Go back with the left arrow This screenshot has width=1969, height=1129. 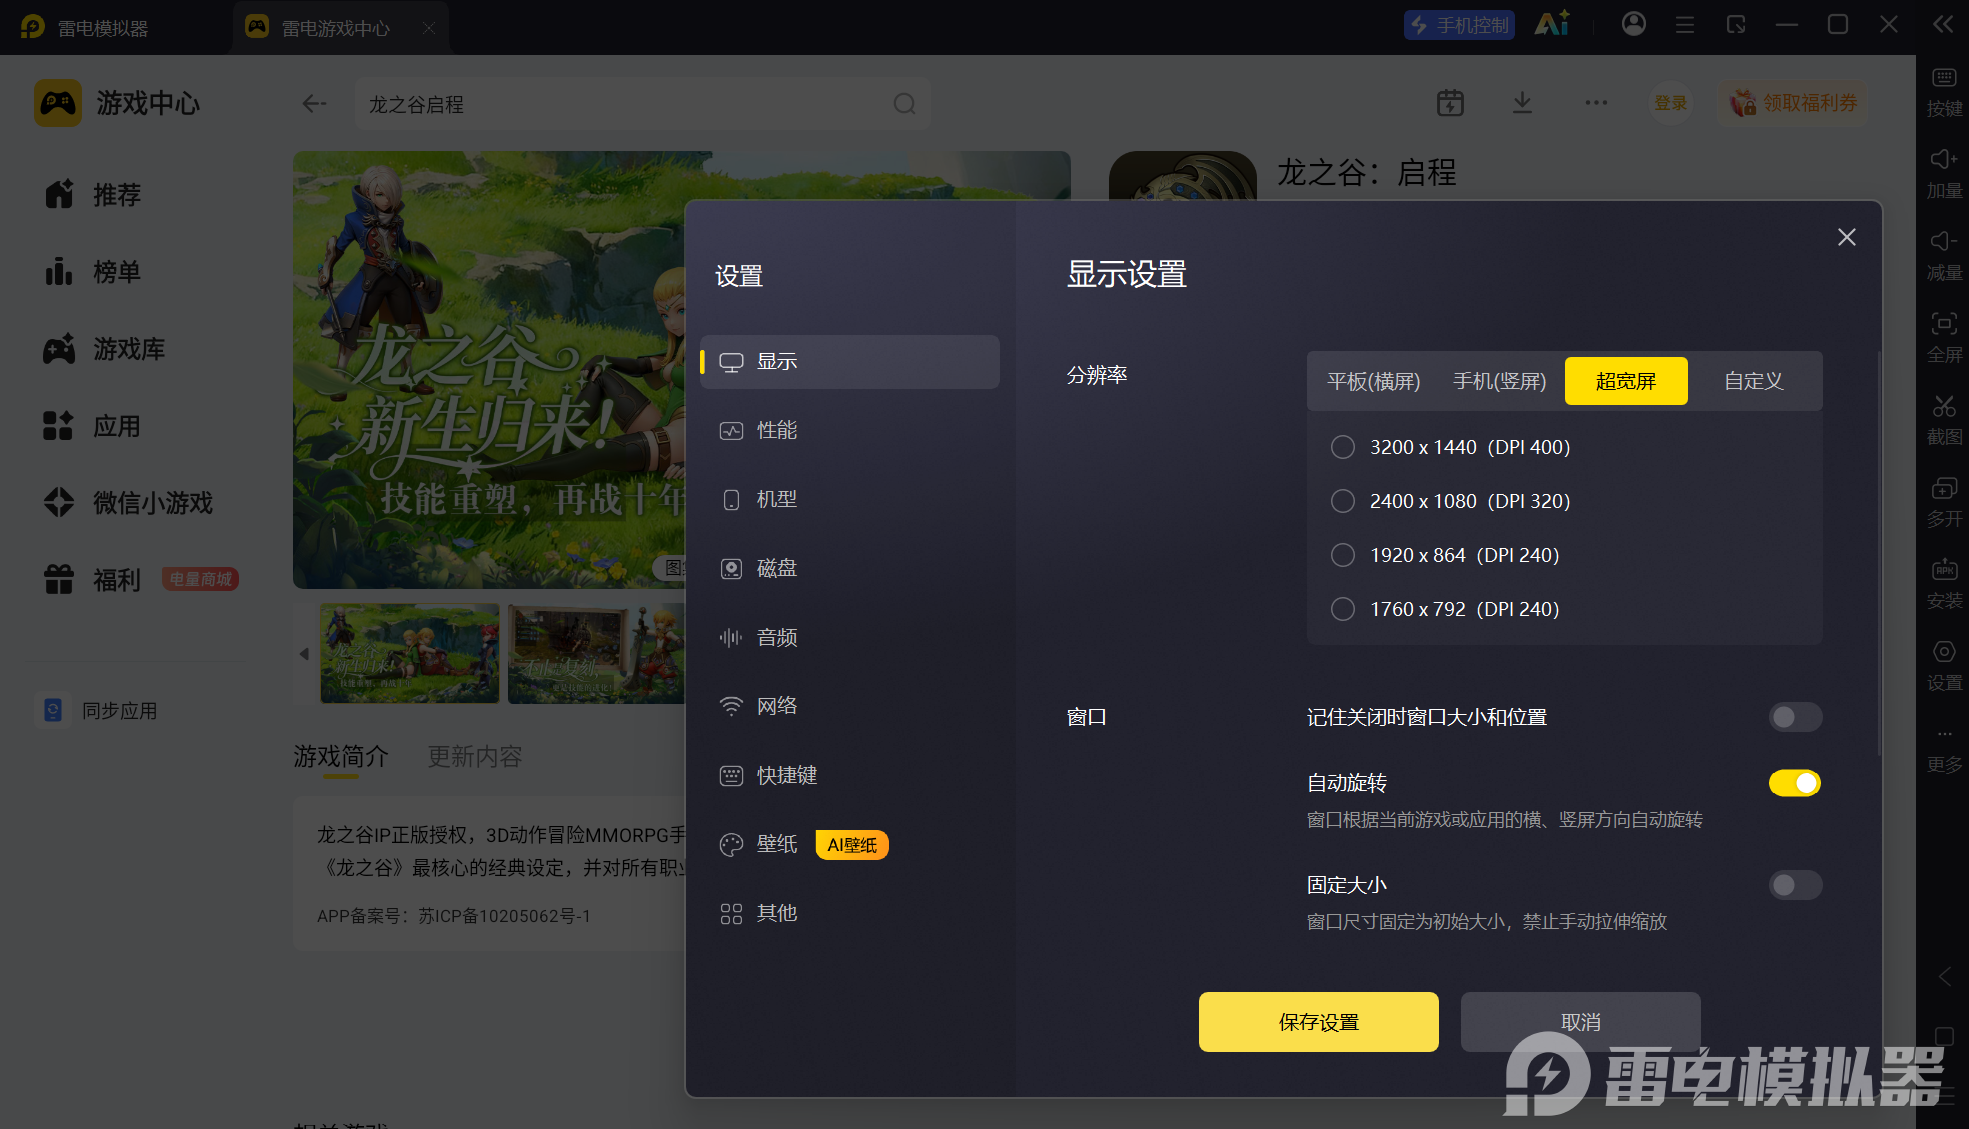click(314, 103)
